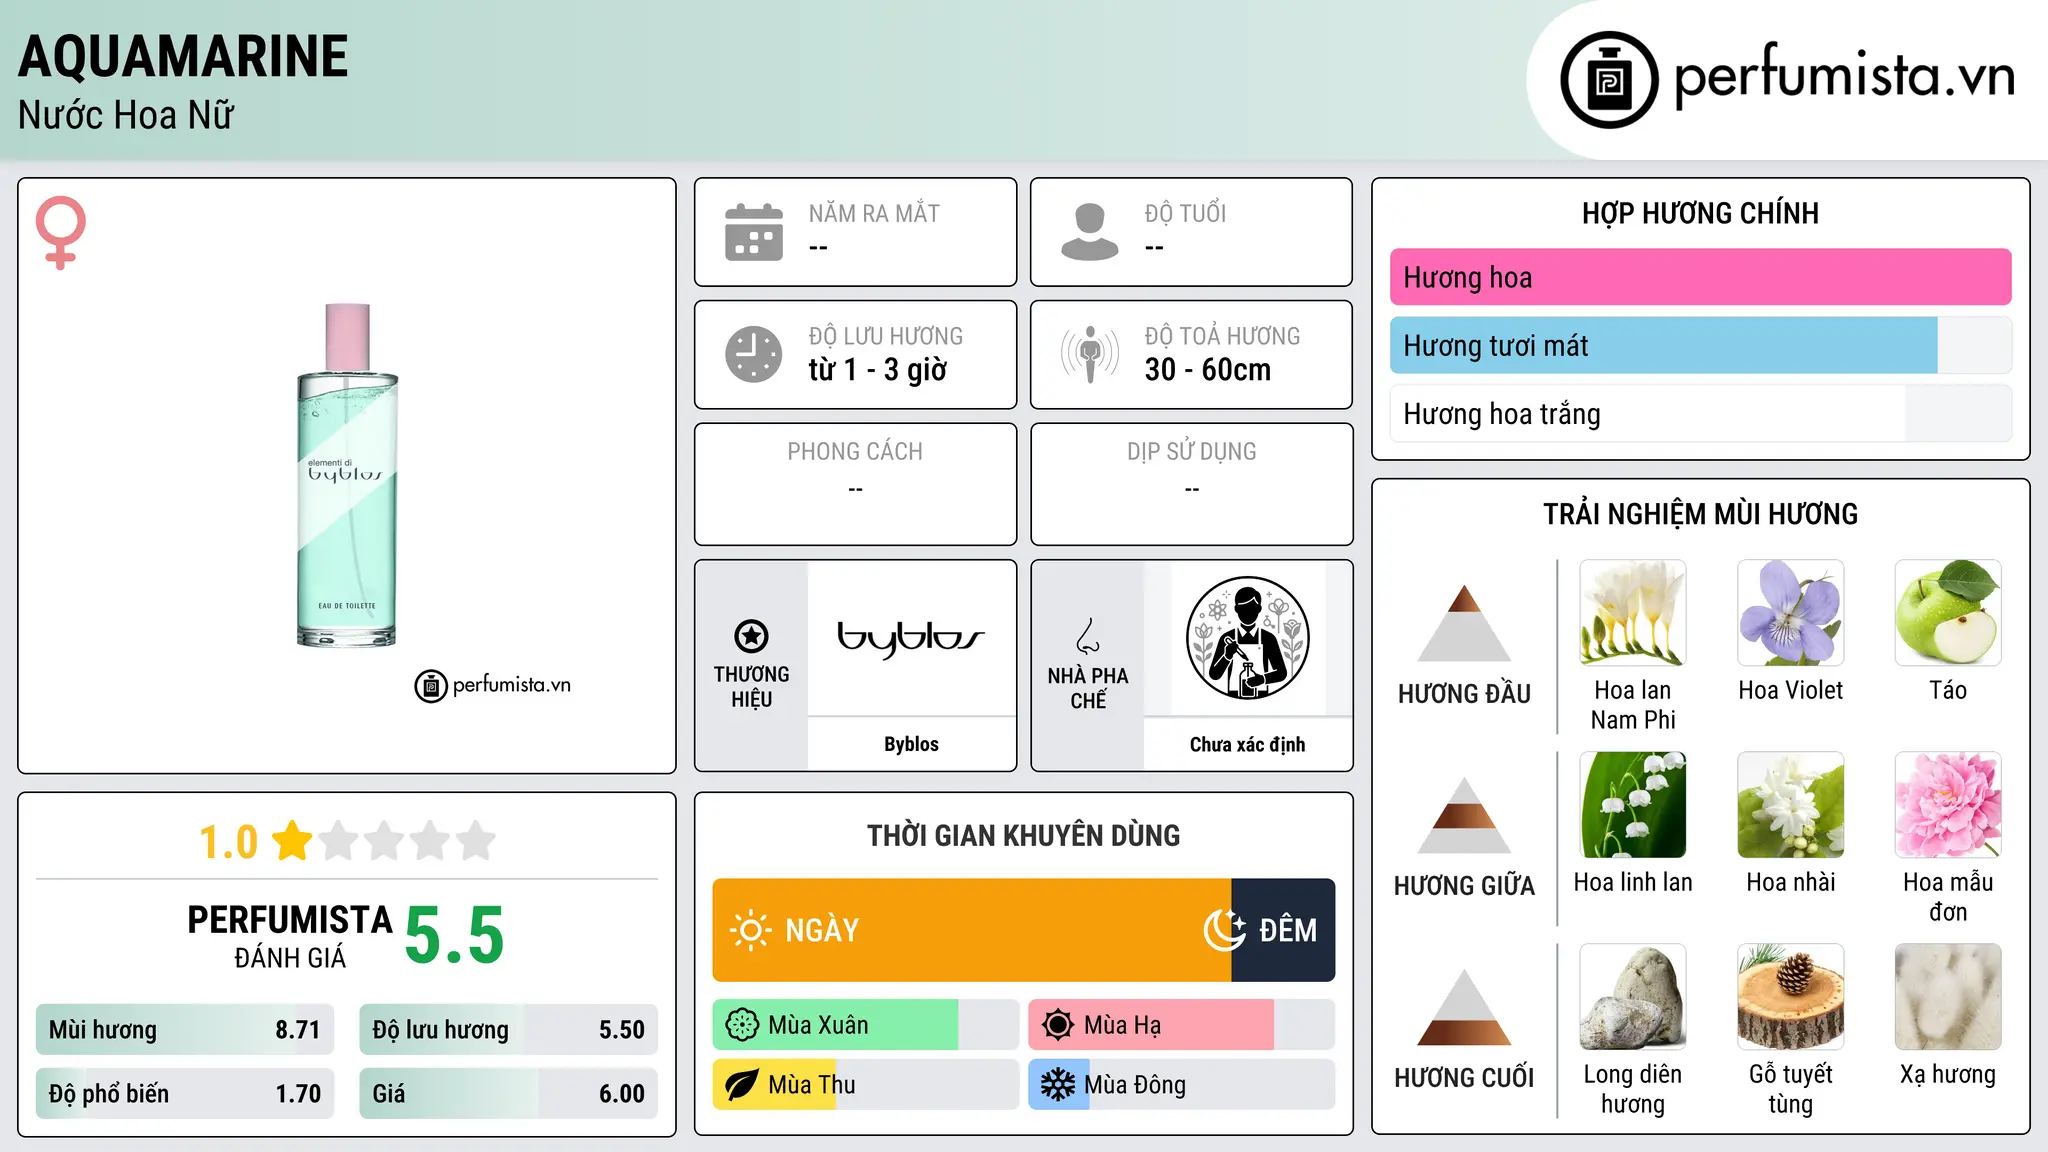The width and height of the screenshot is (2048, 1152).
Task: Click the Độ phổ biến 1.70 score bar
Action: point(185,1093)
